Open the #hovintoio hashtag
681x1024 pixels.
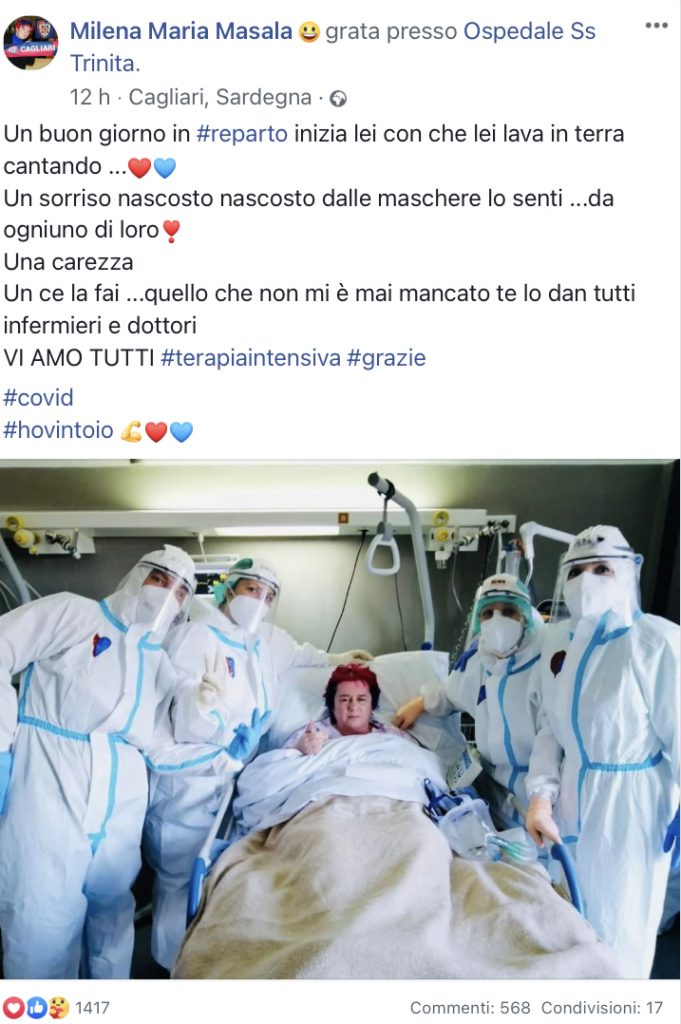tap(58, 430)
